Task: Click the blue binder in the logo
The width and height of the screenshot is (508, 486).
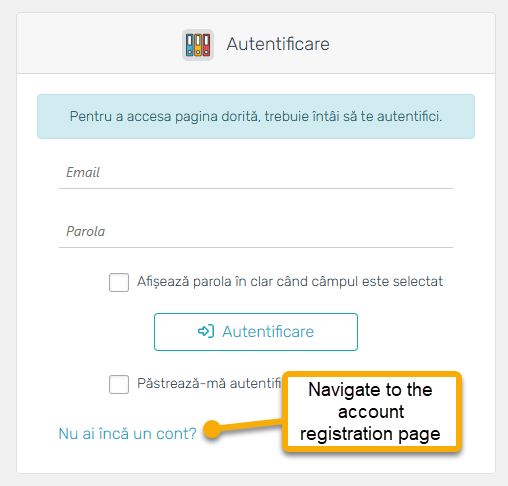Action: click(x=190, y=45)
